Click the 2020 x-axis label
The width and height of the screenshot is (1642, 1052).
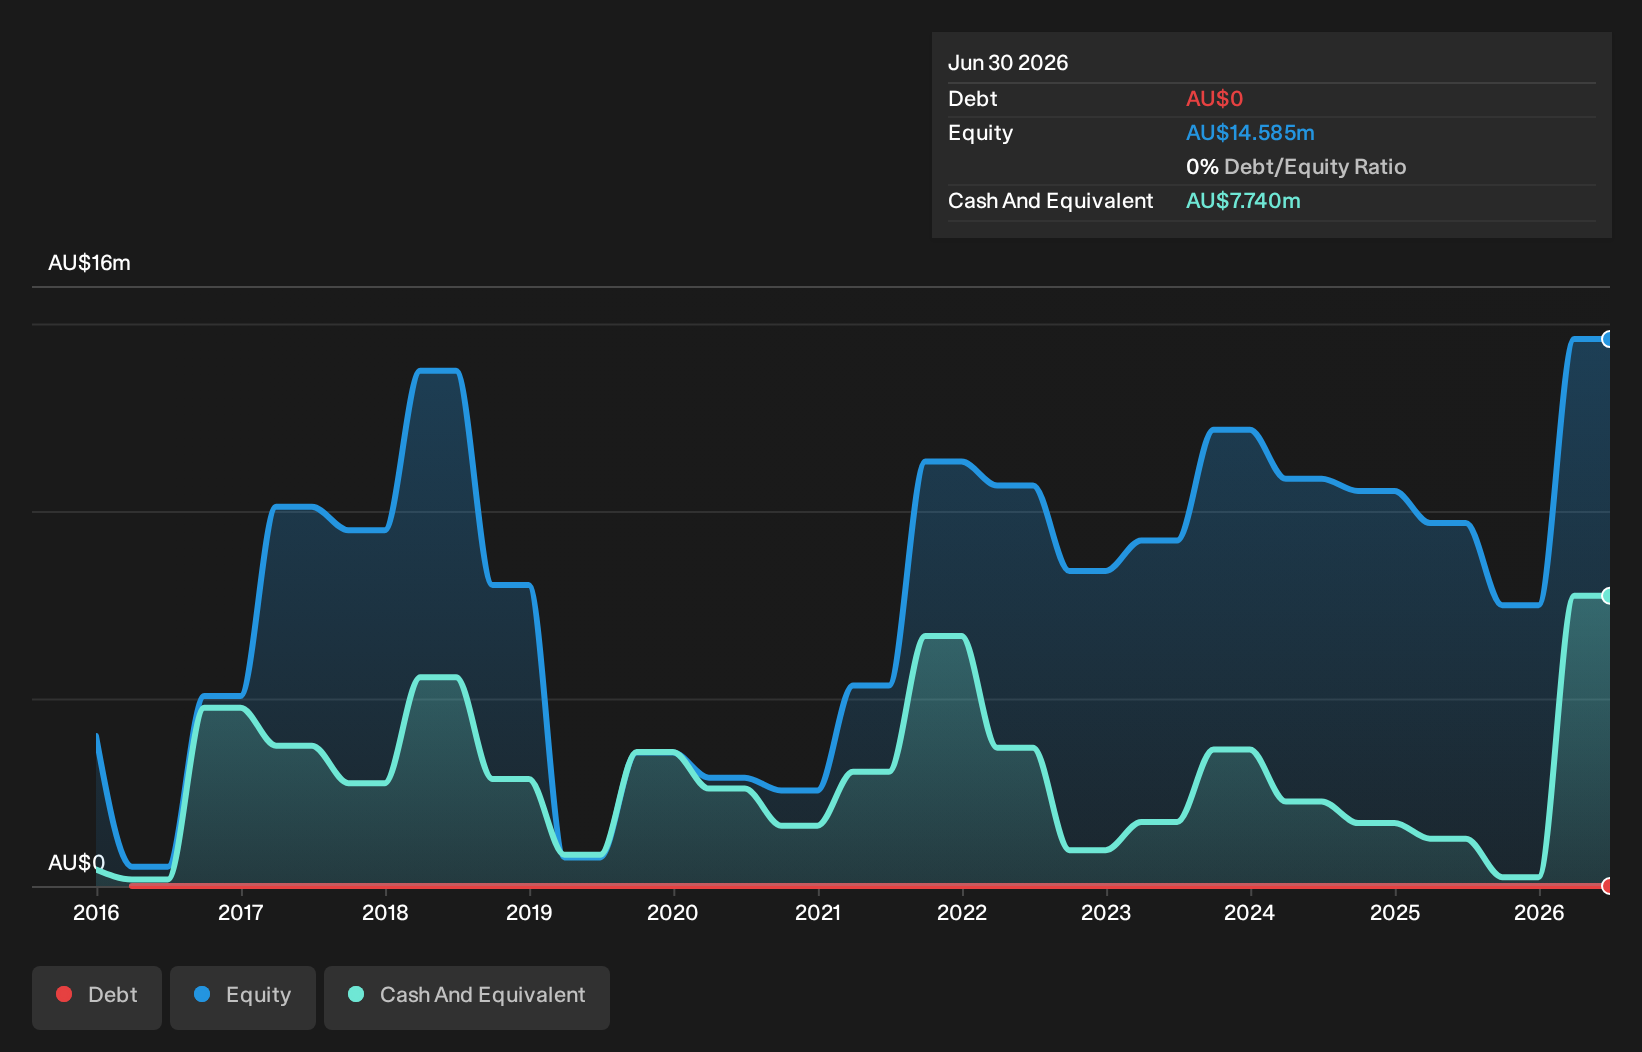pos(673,912)
